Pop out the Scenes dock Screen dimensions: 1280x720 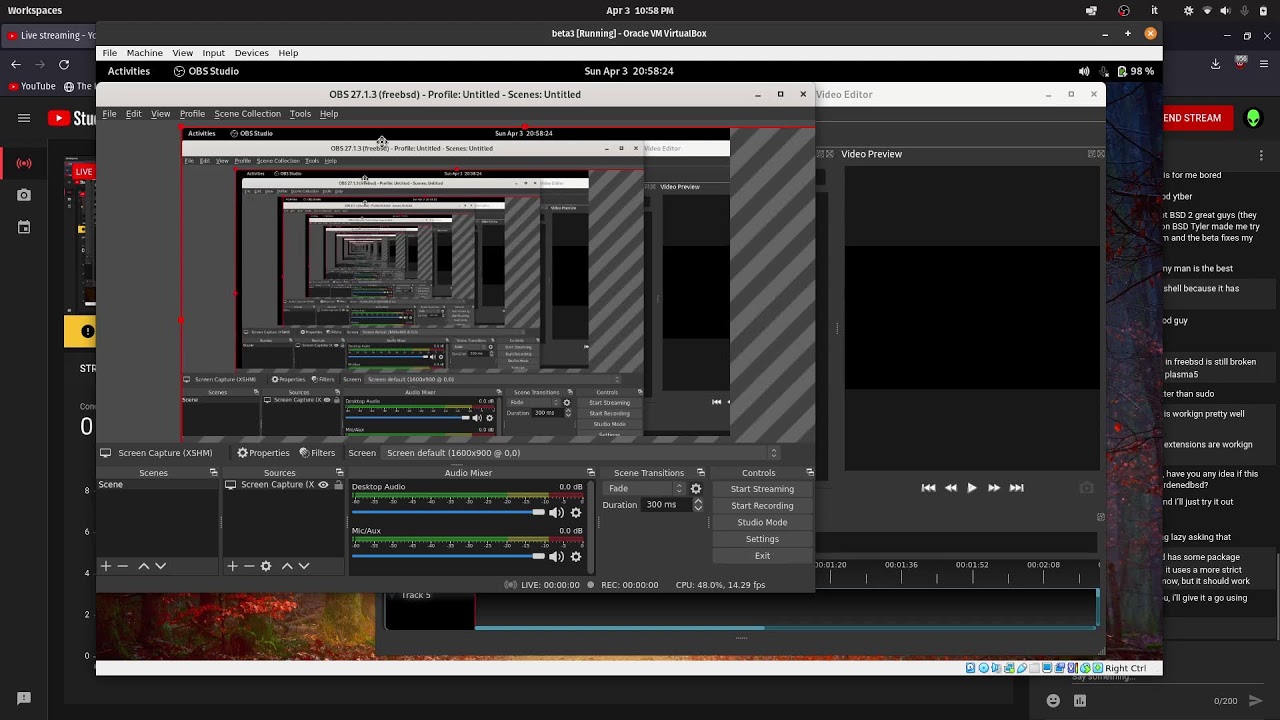coord(213,473)
